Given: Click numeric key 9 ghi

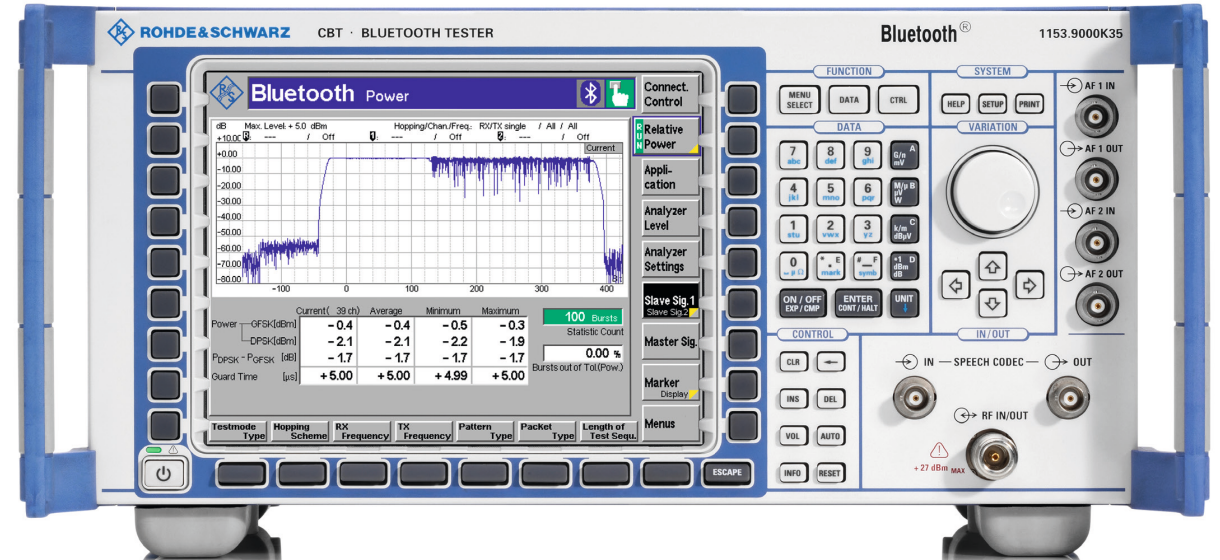Looking at the screenshot, I should pos(867,154).
